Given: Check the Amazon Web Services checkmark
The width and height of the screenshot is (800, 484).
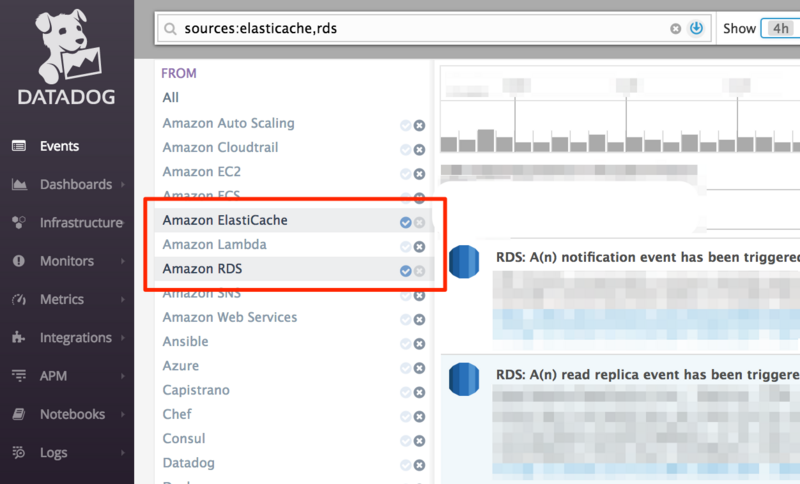Looking at the screenshot, I should point(406,320).
